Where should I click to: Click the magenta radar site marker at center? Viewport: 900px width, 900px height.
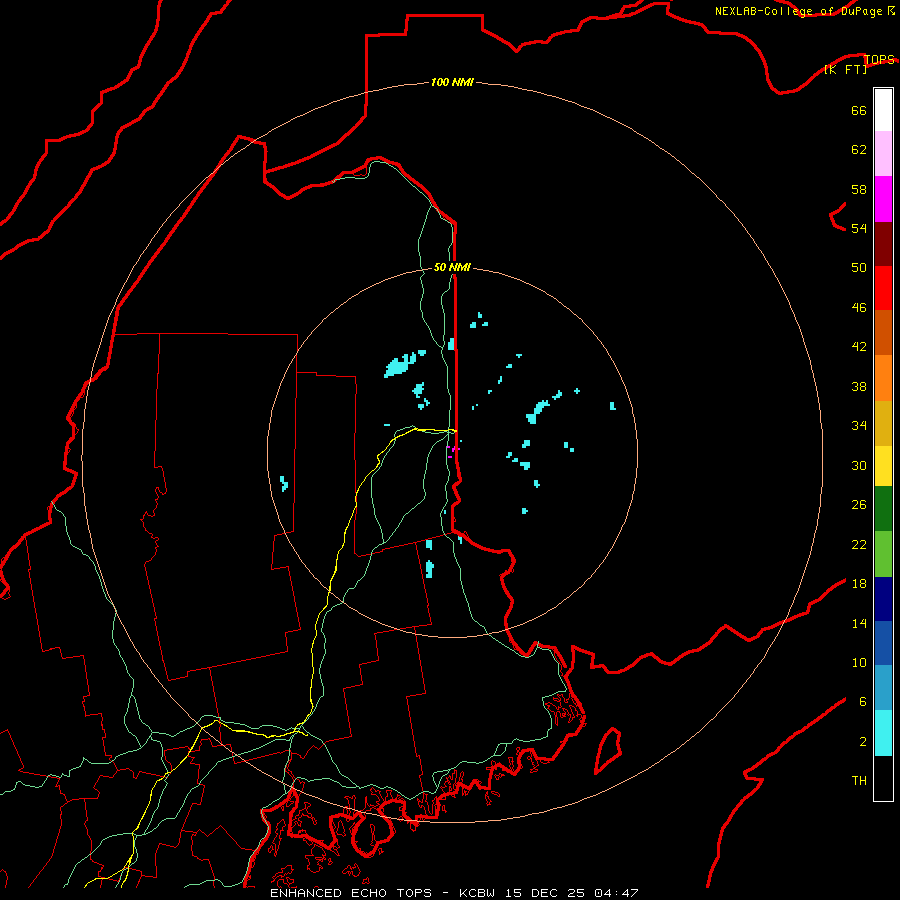[x=453, y=451]
